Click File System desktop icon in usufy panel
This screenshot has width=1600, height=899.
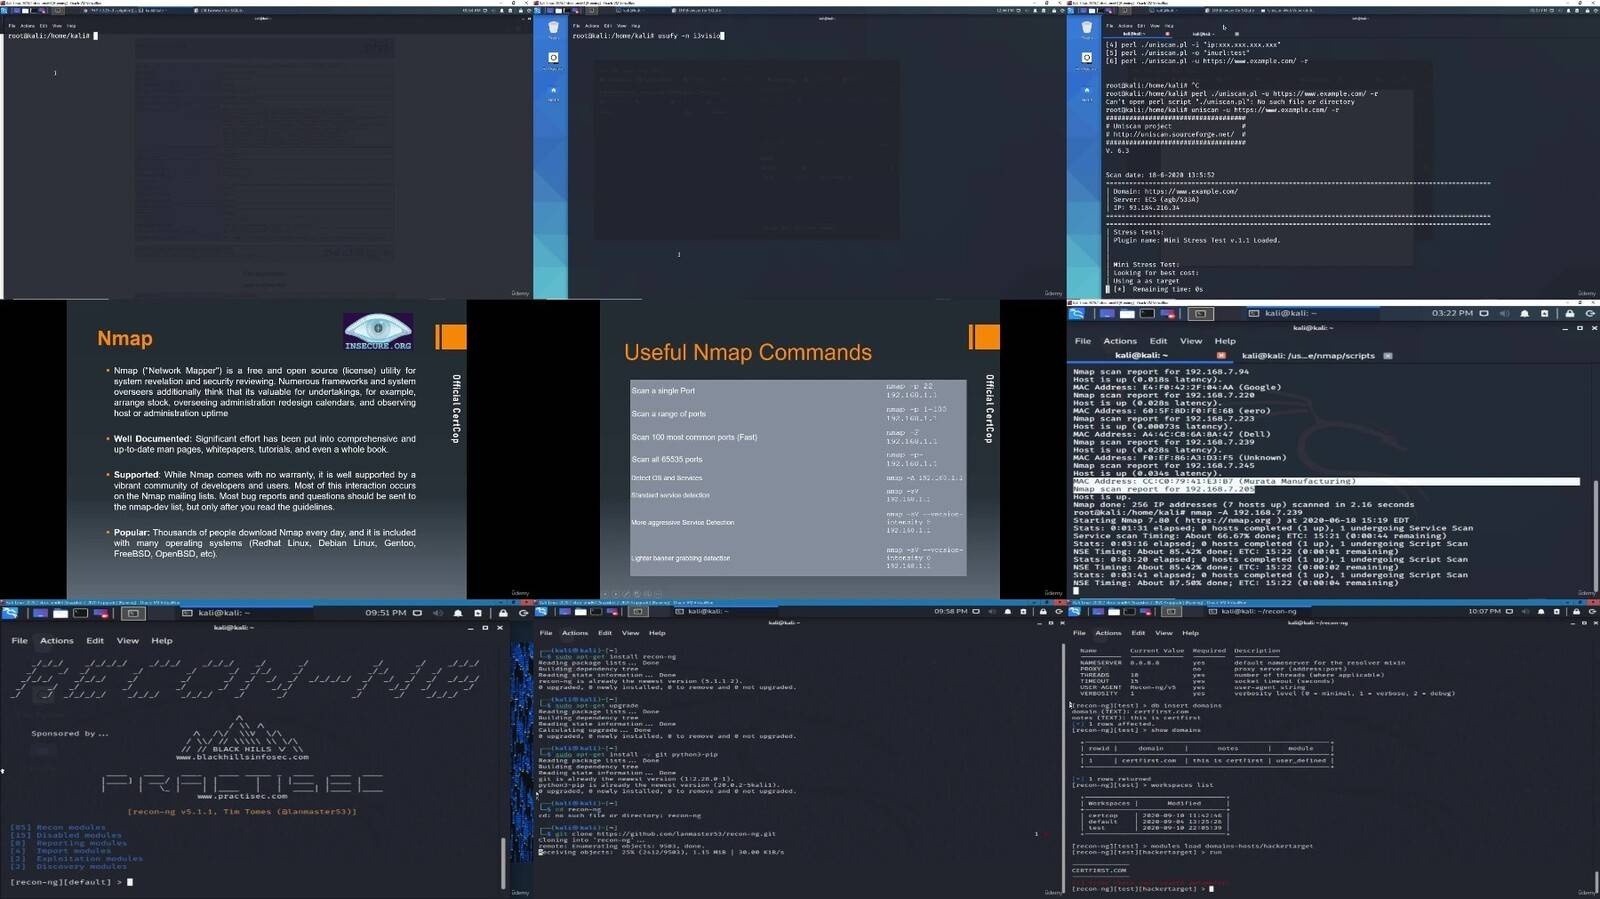pyautogui.click(x=553, y=59)
